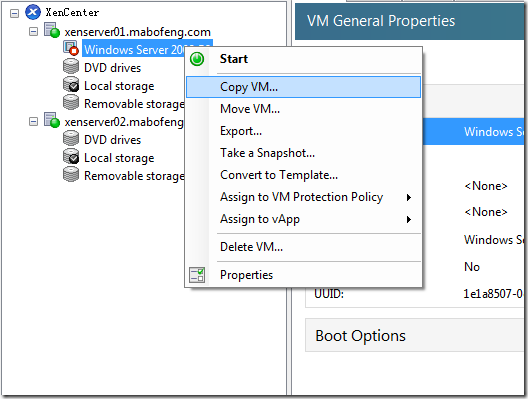Click the xenserver01 host server icon
Image resolution: width=528 pixels, height=399 pixels.
[52, 30]
